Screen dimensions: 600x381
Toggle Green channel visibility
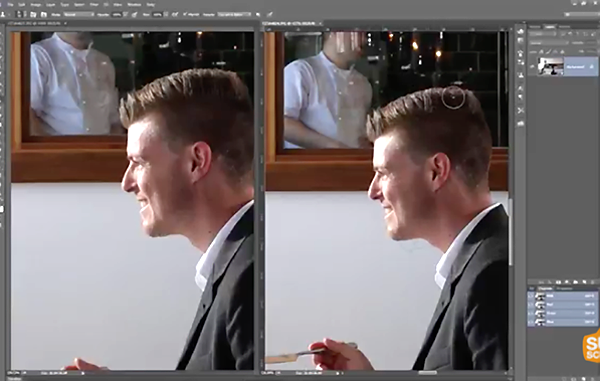(530, 313)
